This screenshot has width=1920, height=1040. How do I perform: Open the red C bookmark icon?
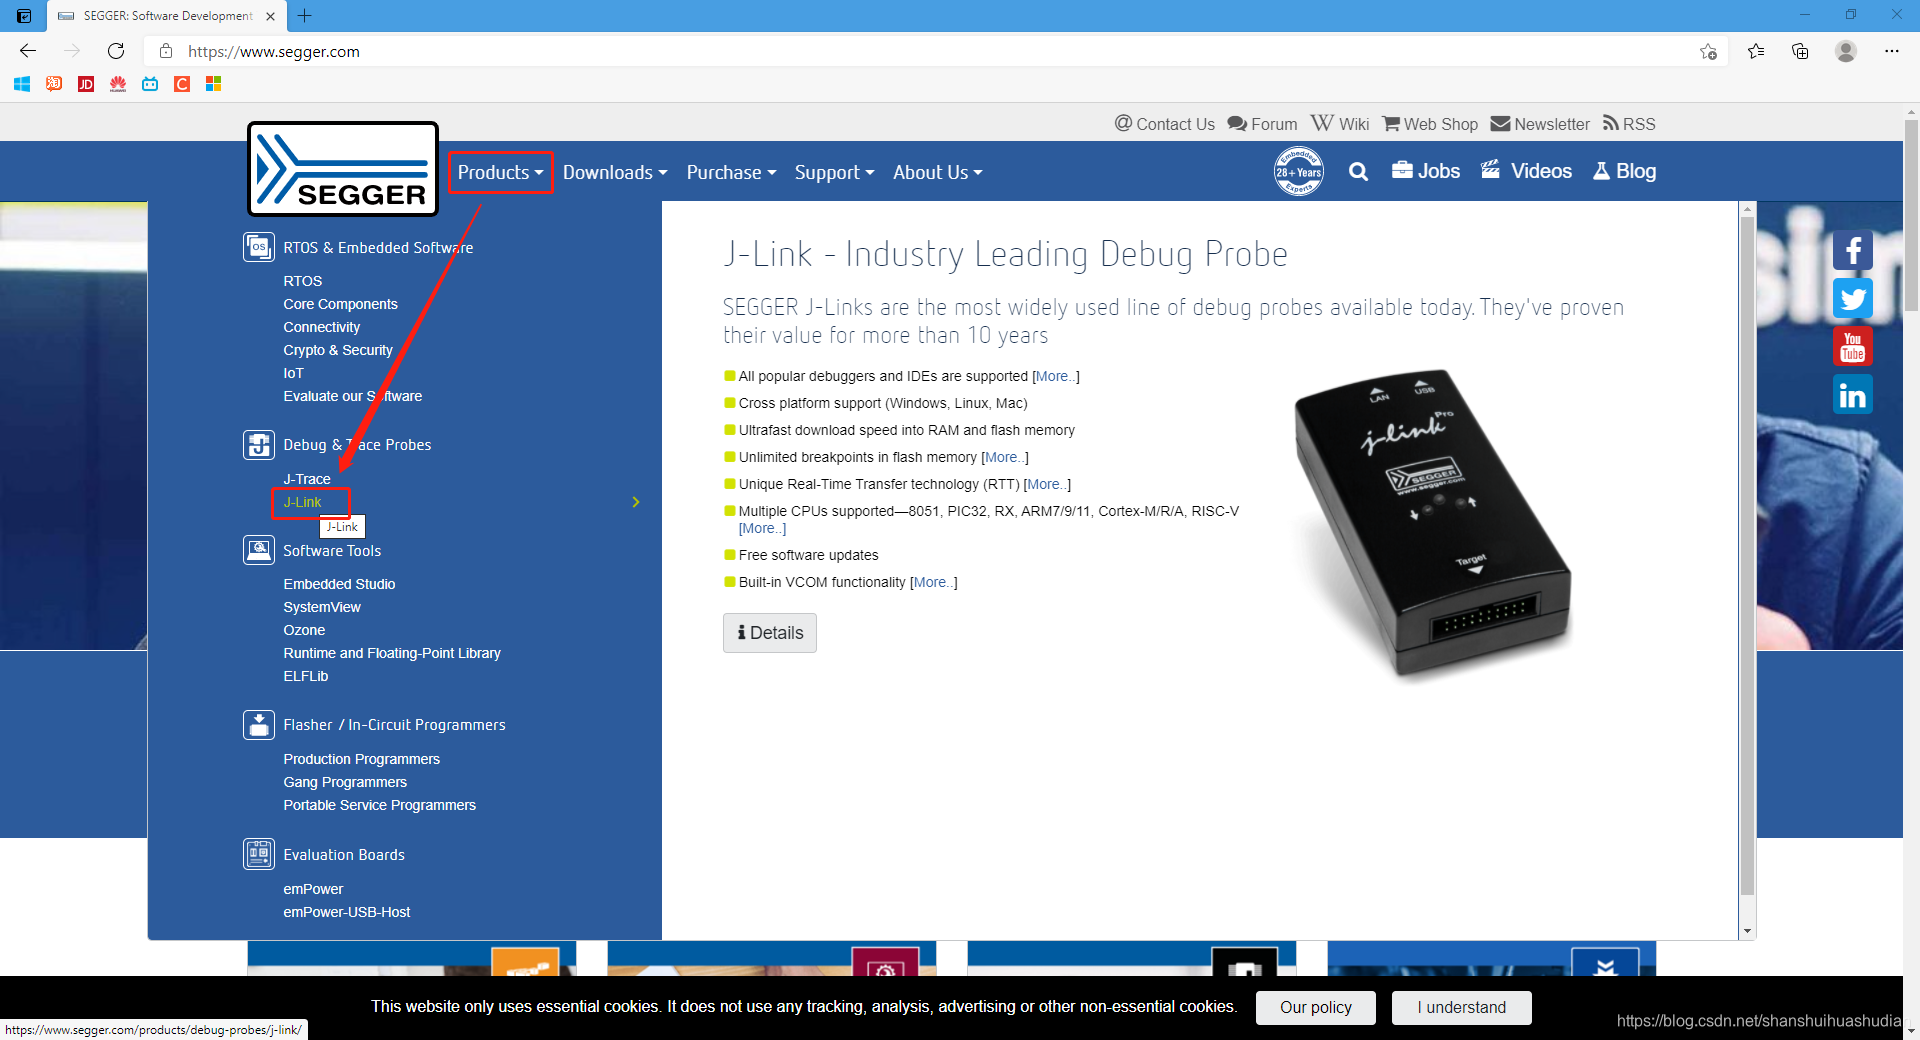[x=182, y=84]
